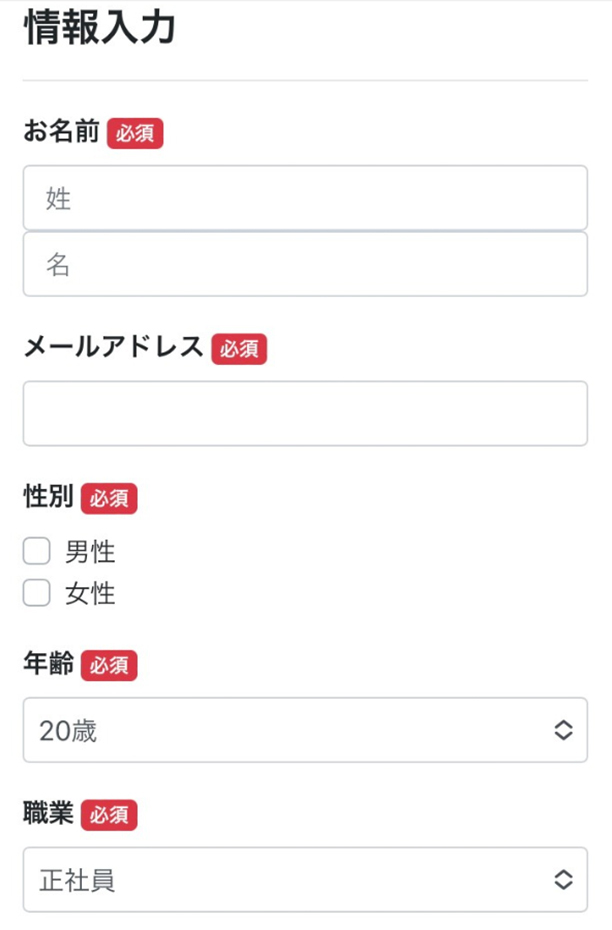Click the 性別 field label

pyautogui.click(x=48, y=498)
